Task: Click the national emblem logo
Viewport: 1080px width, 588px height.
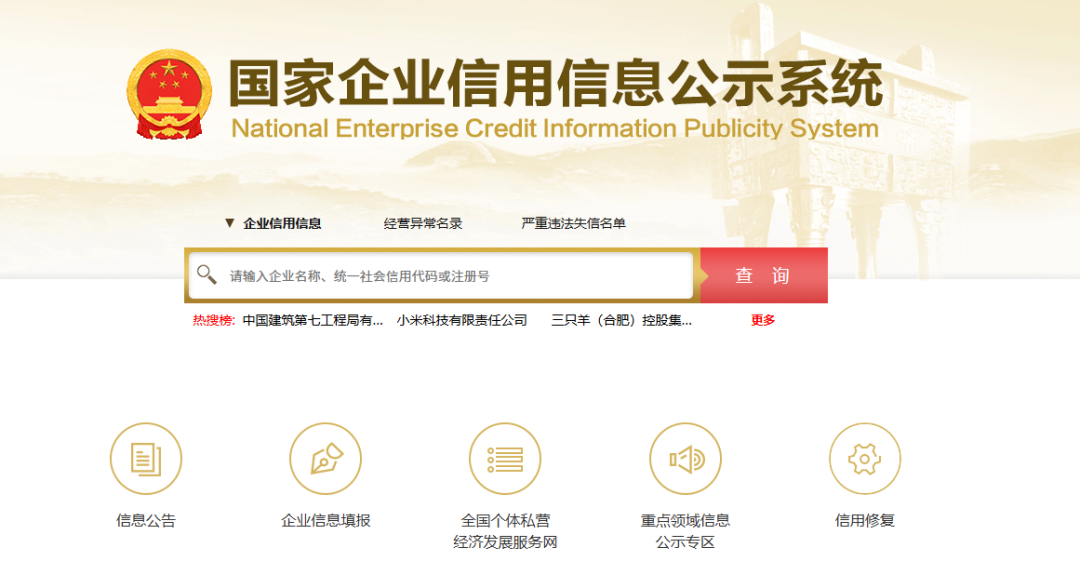Action: 169,94
